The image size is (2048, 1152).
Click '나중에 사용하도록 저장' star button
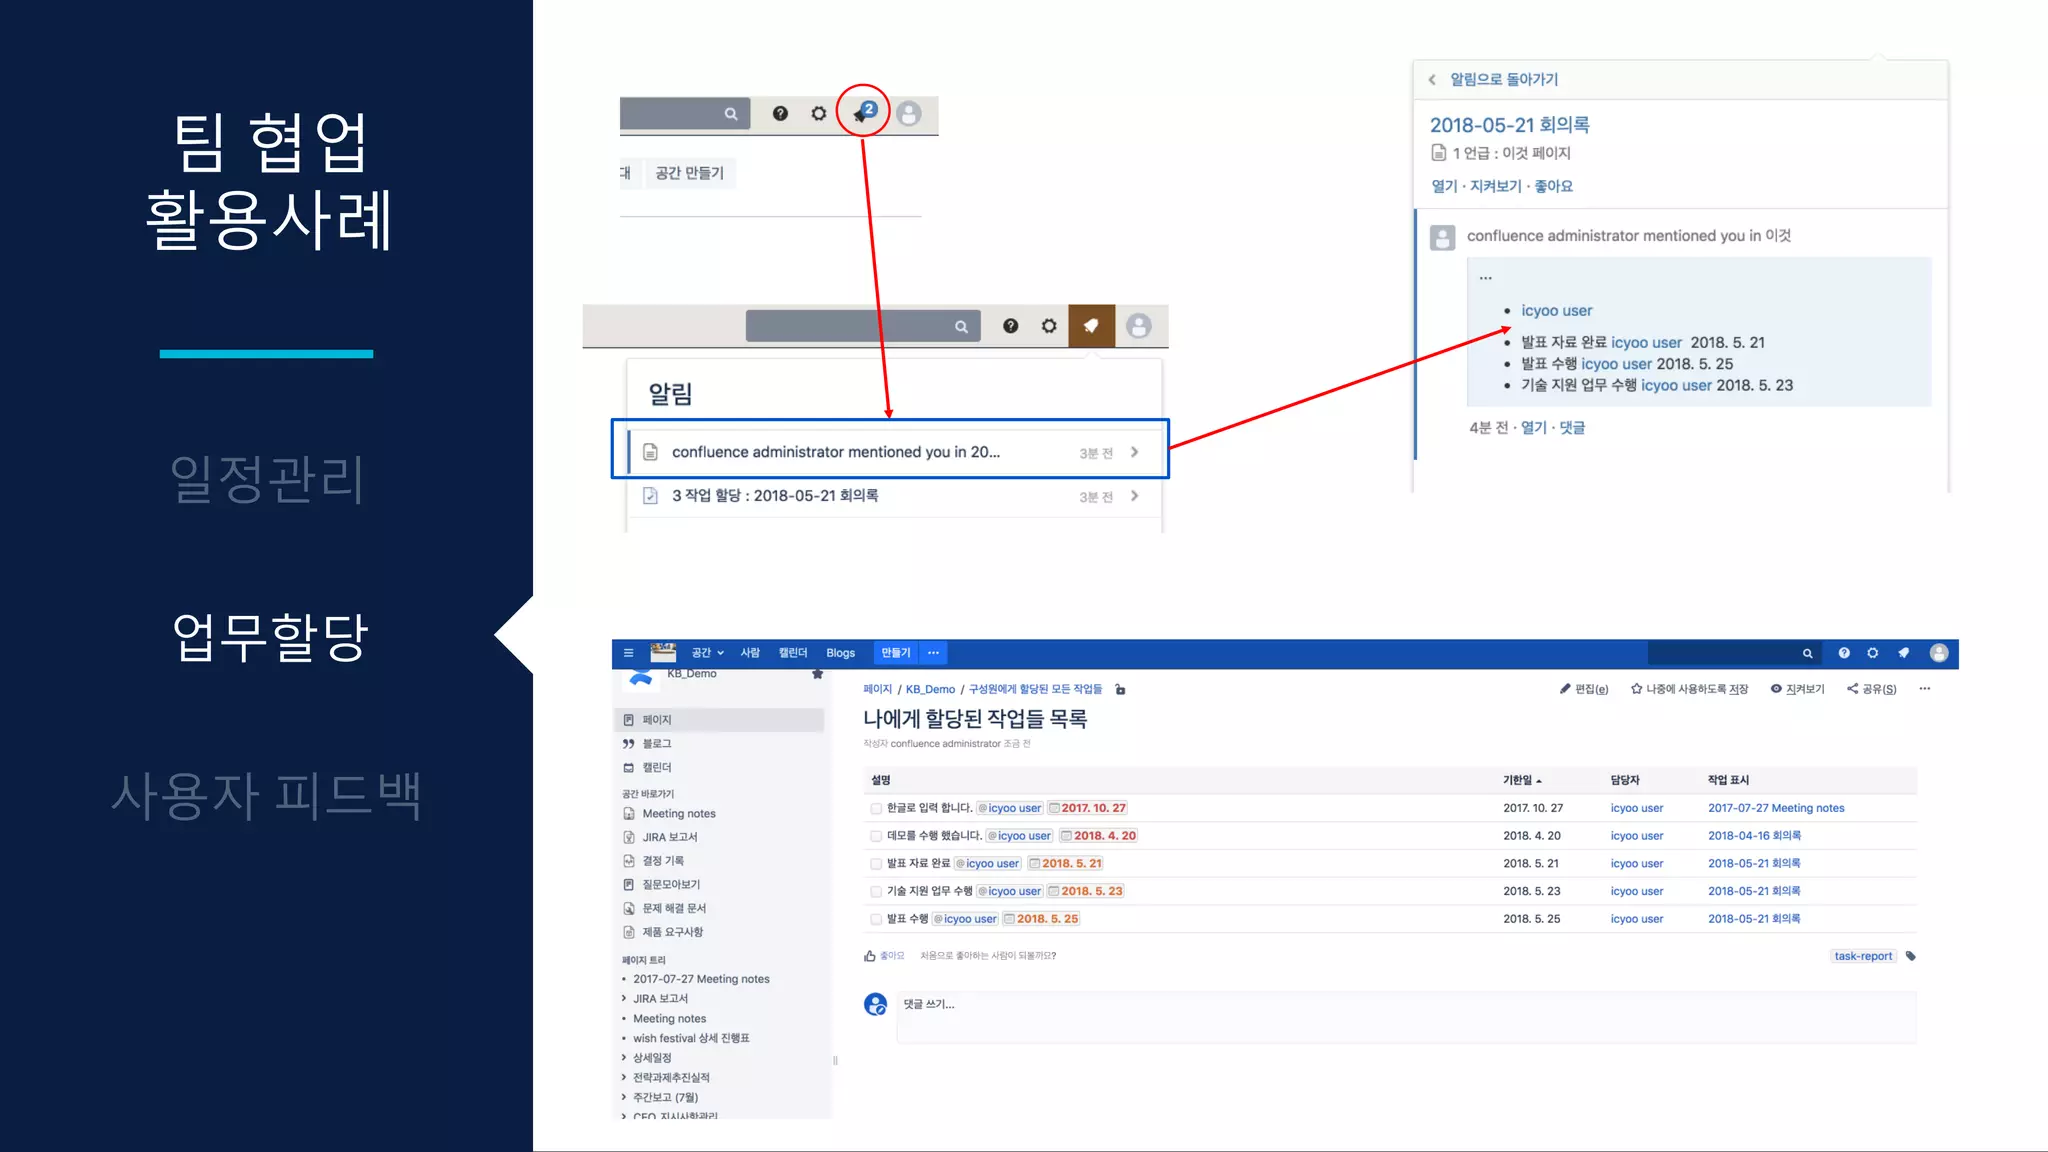pos(1689,689)
